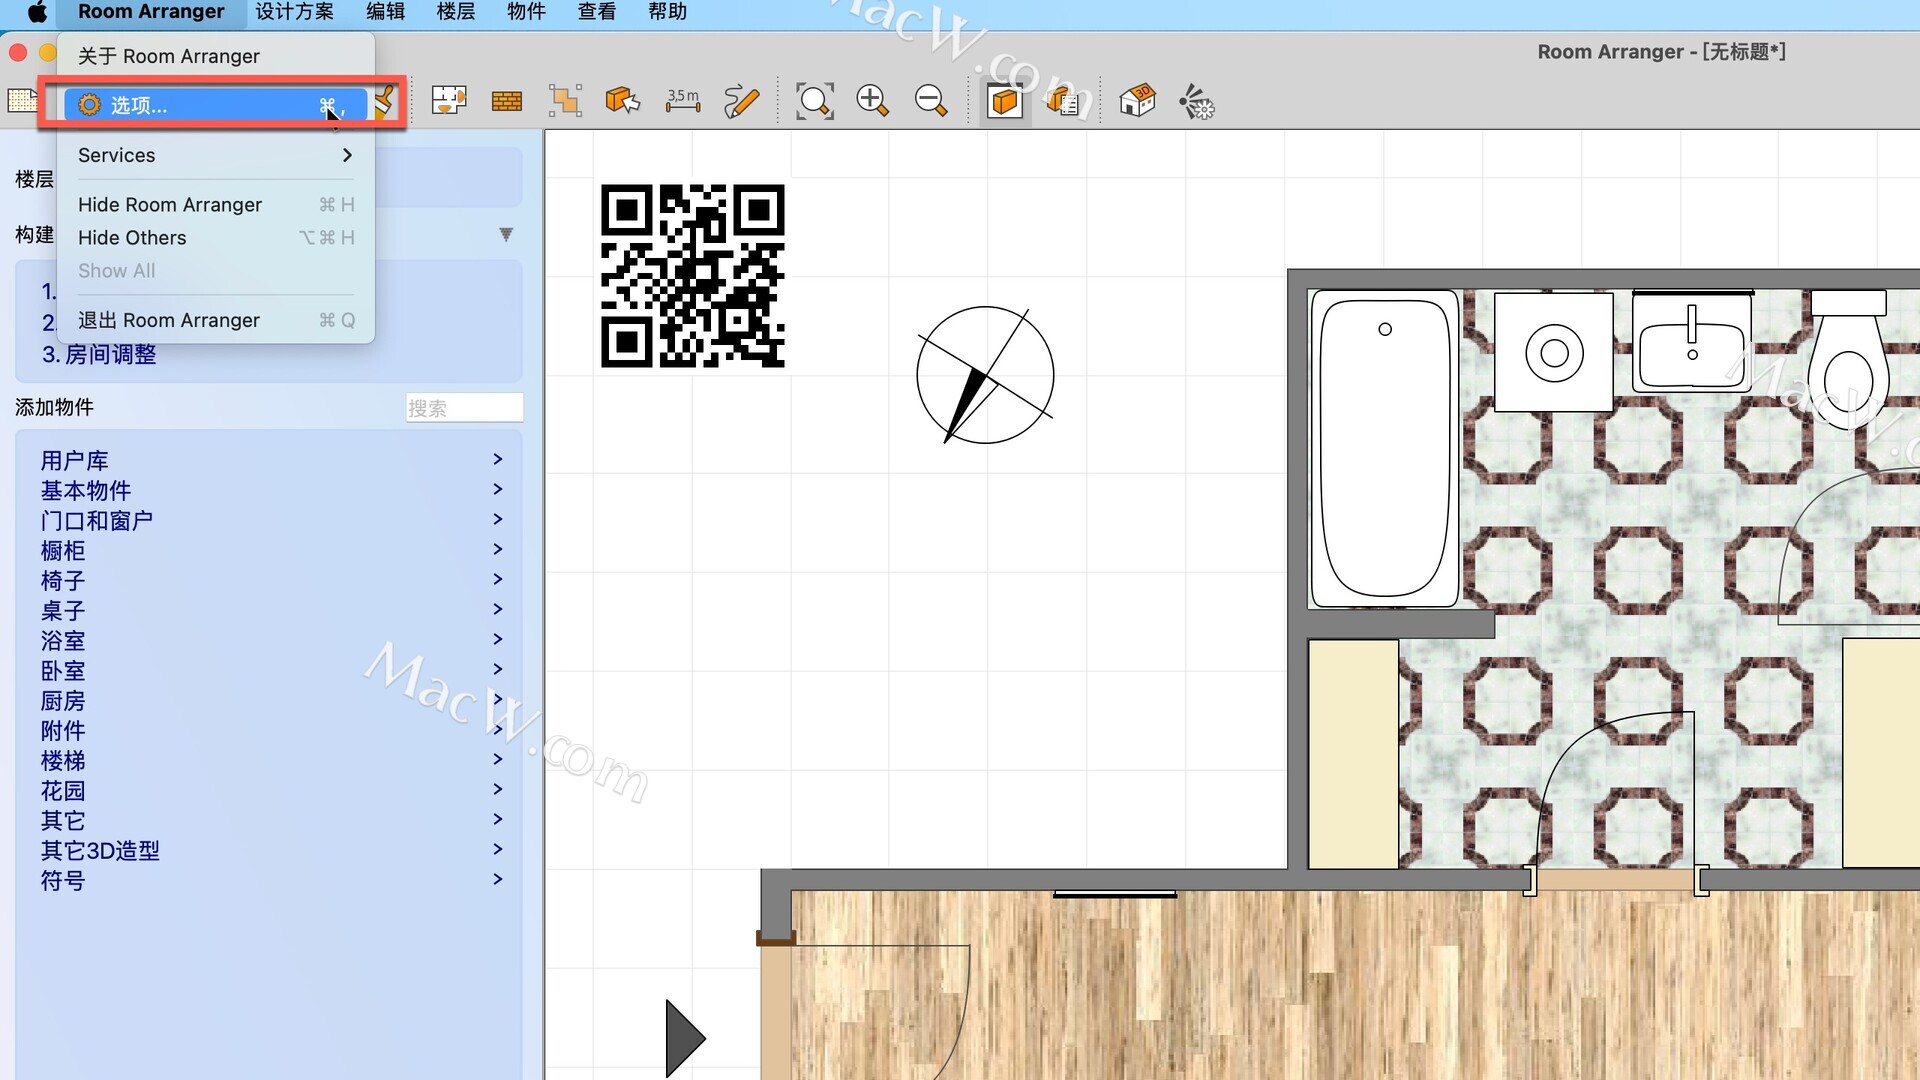Click the zoom out magnifier icon
Screen dimensions: 1920x1080
(x=931, y=101)
